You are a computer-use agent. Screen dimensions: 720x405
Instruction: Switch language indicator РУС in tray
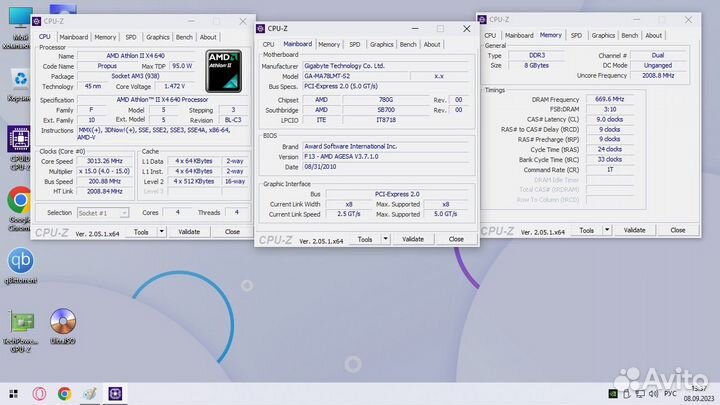point(670,394)
